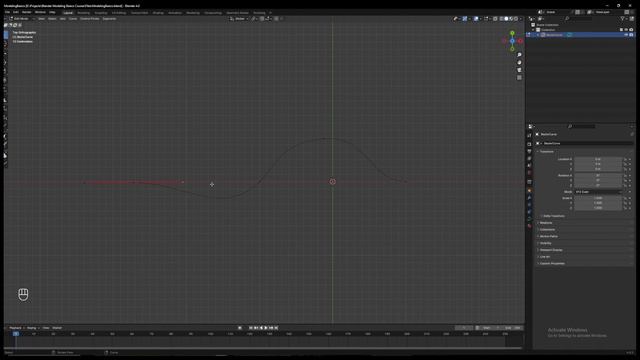Select the Select Box tool in left toolbar
Screen dimensions: 640x360
point(6,36)
